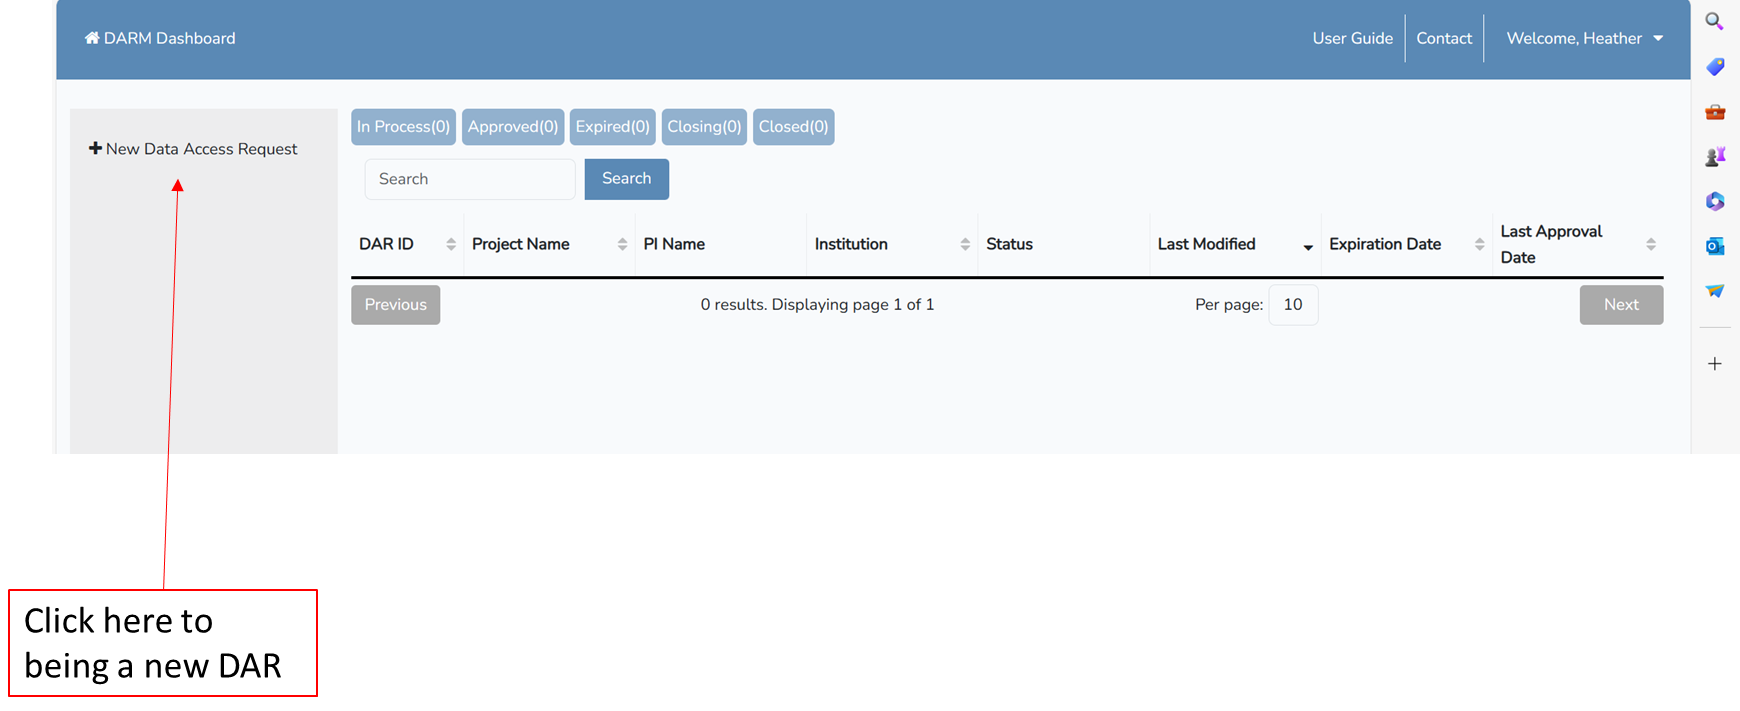
Task: Go to DARM Dashboard home
Action: 160,38
